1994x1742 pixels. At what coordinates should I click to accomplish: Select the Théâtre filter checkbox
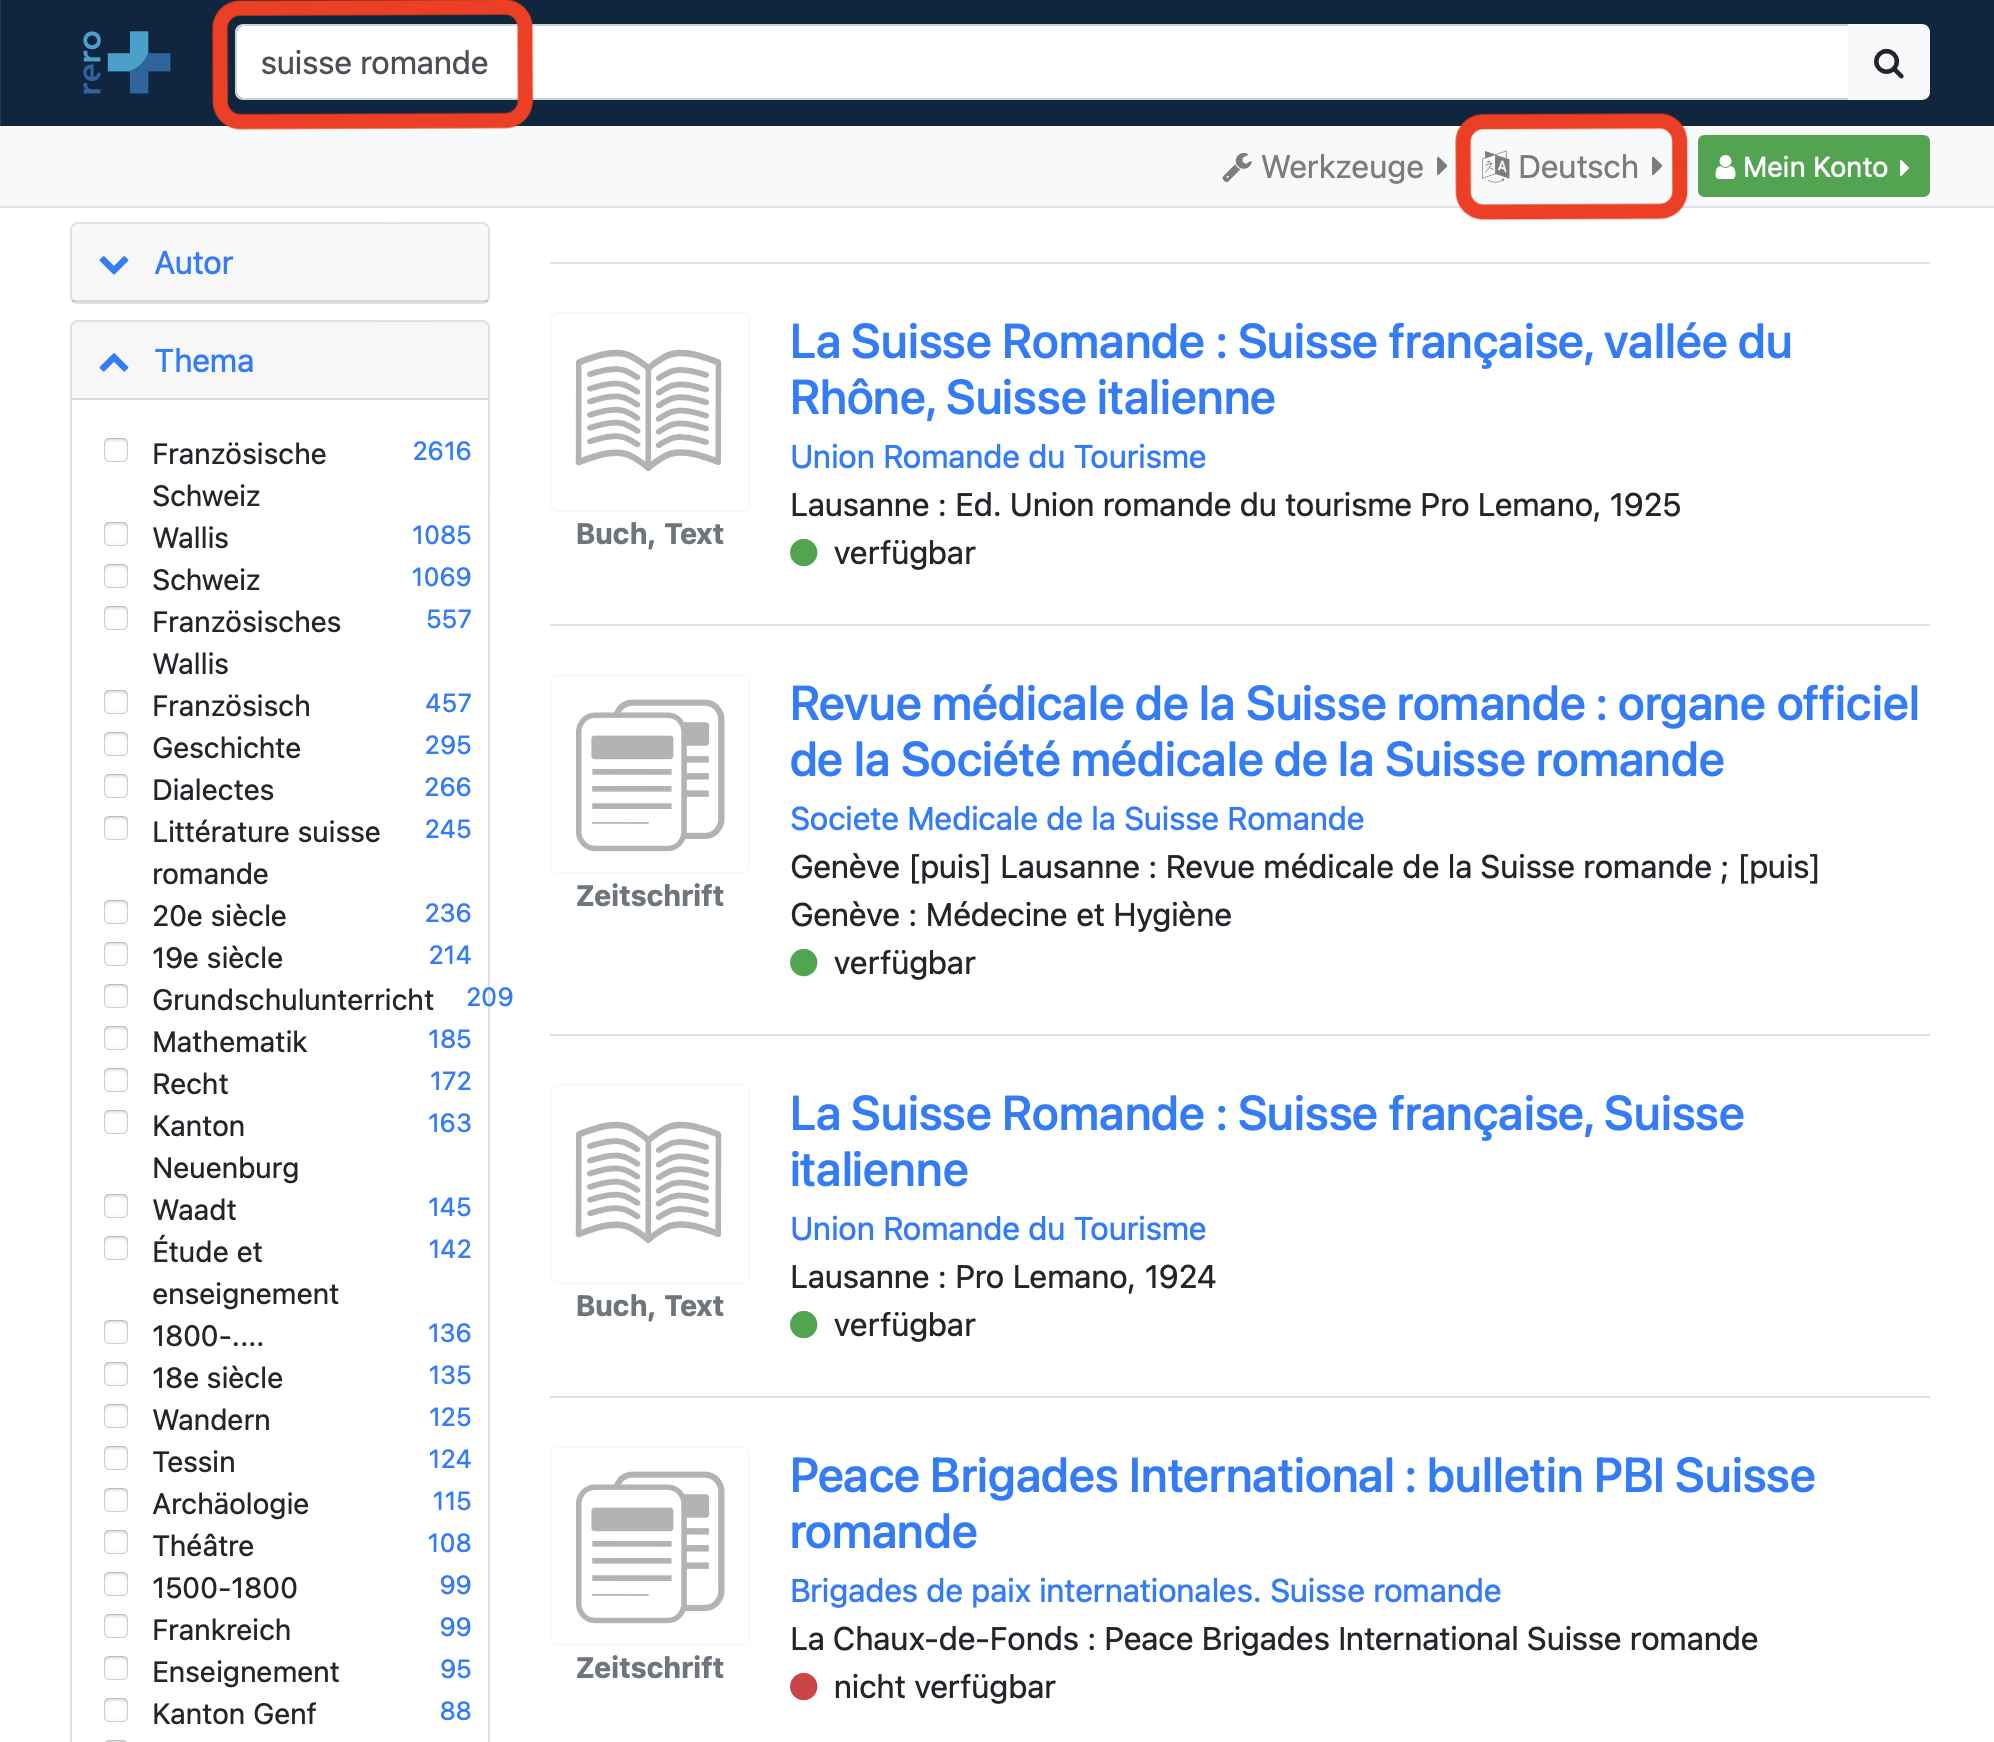tap(116, 1542)
